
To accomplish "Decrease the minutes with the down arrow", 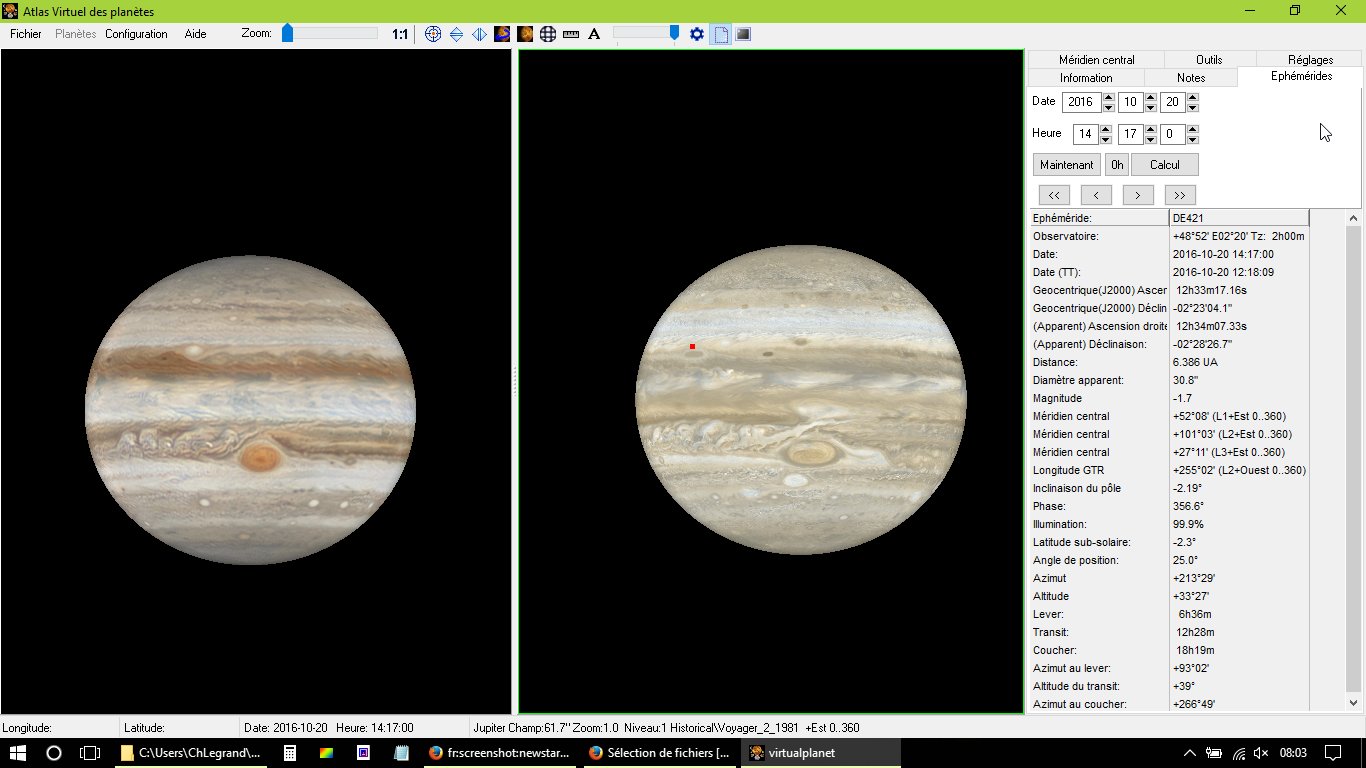I will tap(1151, 139).
